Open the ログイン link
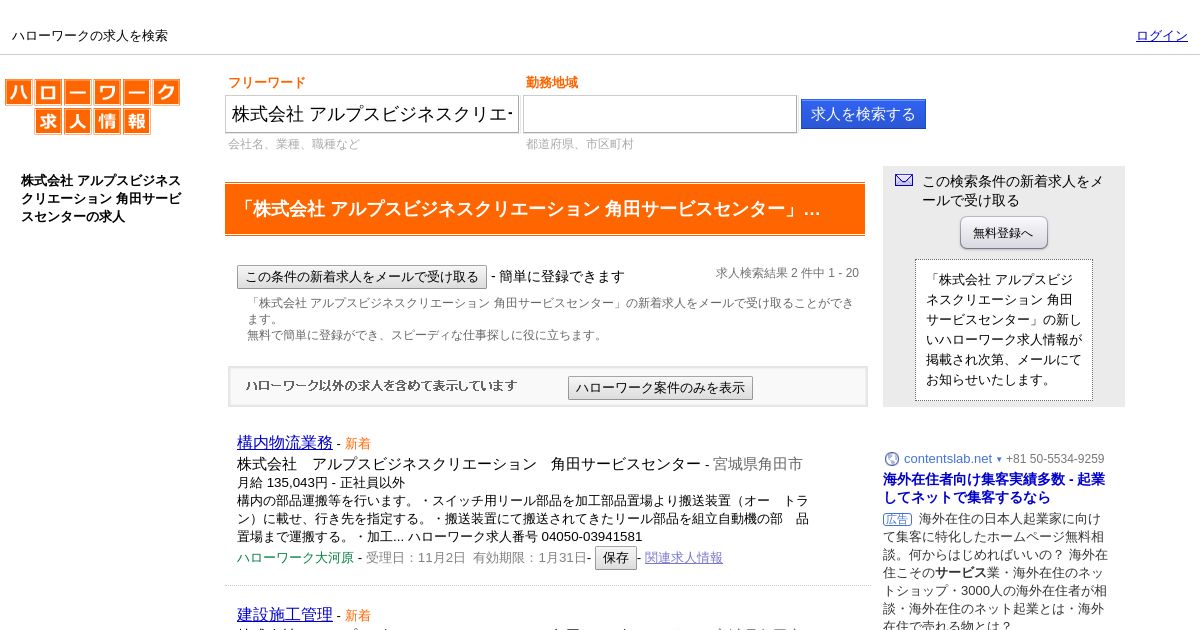1200x630 pixels. point(1162,36)
